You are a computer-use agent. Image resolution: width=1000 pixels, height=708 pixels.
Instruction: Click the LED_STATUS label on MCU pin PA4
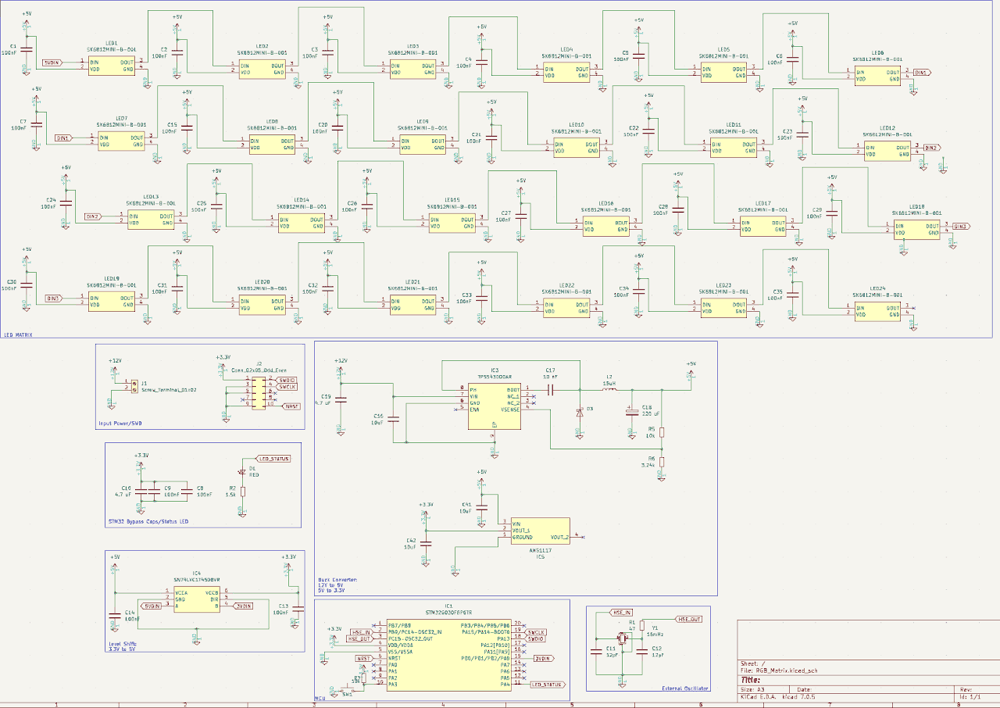(x=548, y=684)
